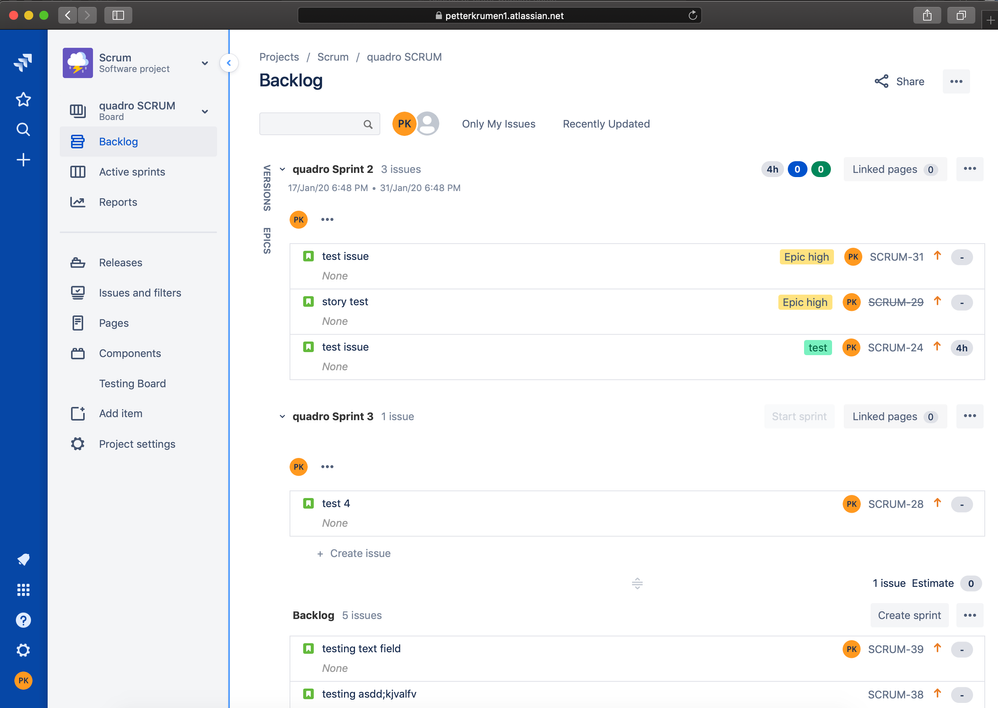Screen dimensions: 998x708
Task: Open notifications feedback icon in blue sidebar
Action: coord(23,560)
